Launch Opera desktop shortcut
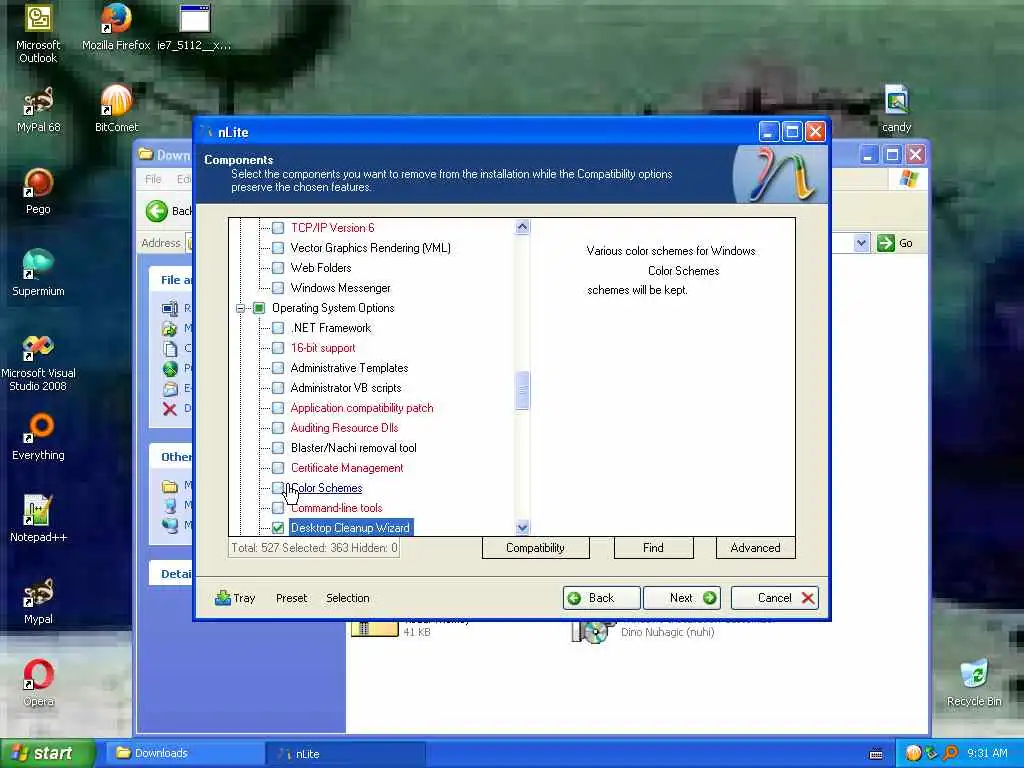This screenshot has height=768, width=1024. point(38,683)
